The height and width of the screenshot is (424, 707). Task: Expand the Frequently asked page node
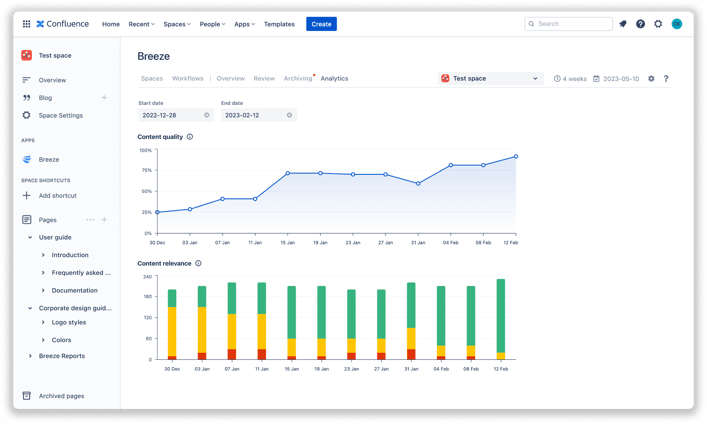tap(43, 272)
